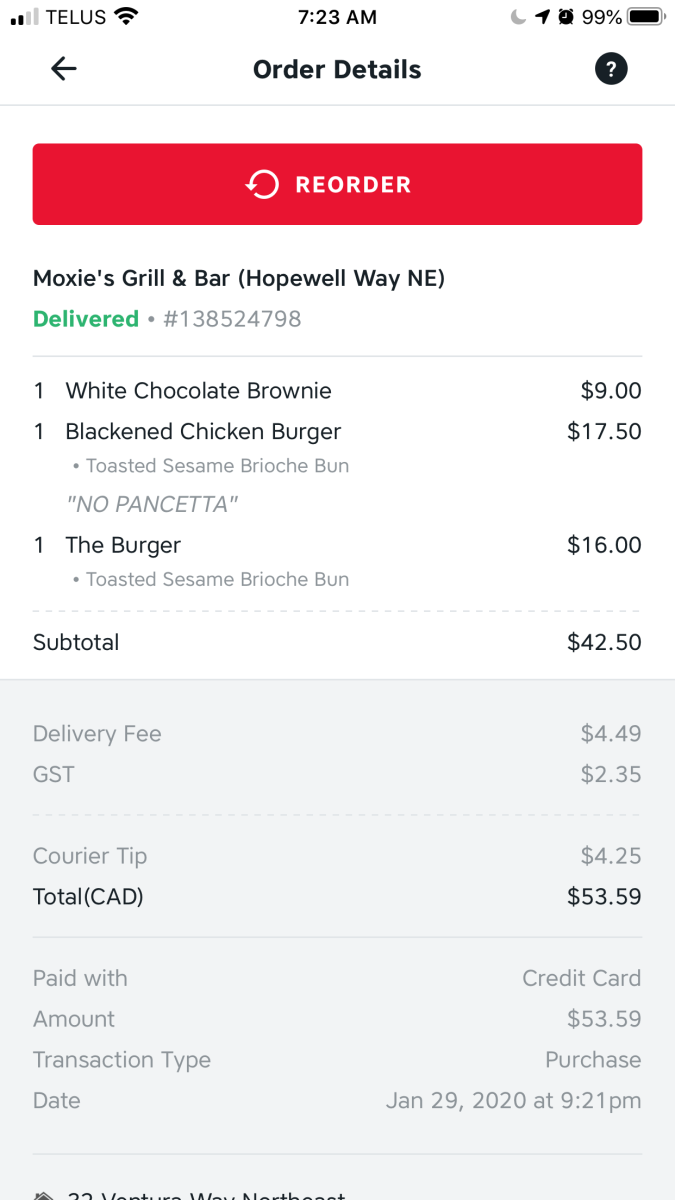Tap the order number #138524798
The height and width of the screenshot is (1200, 675).
232,319
